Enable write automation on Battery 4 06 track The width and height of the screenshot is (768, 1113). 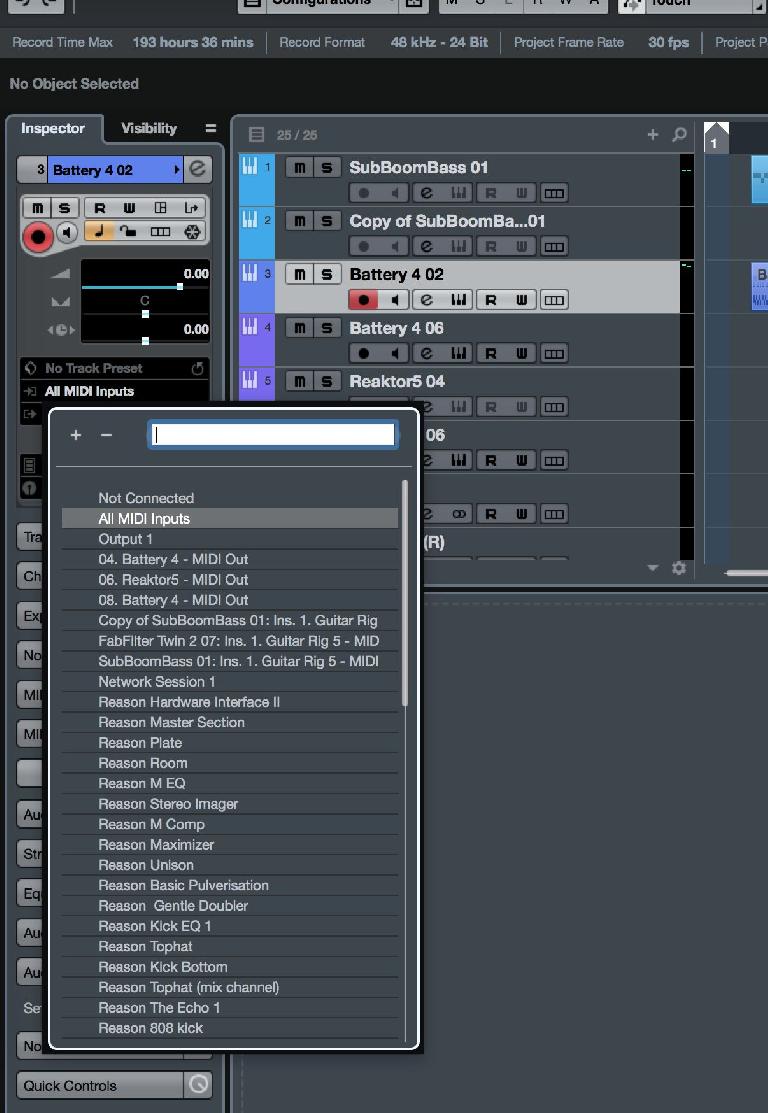pyautogui.click(x=522, y=353)
